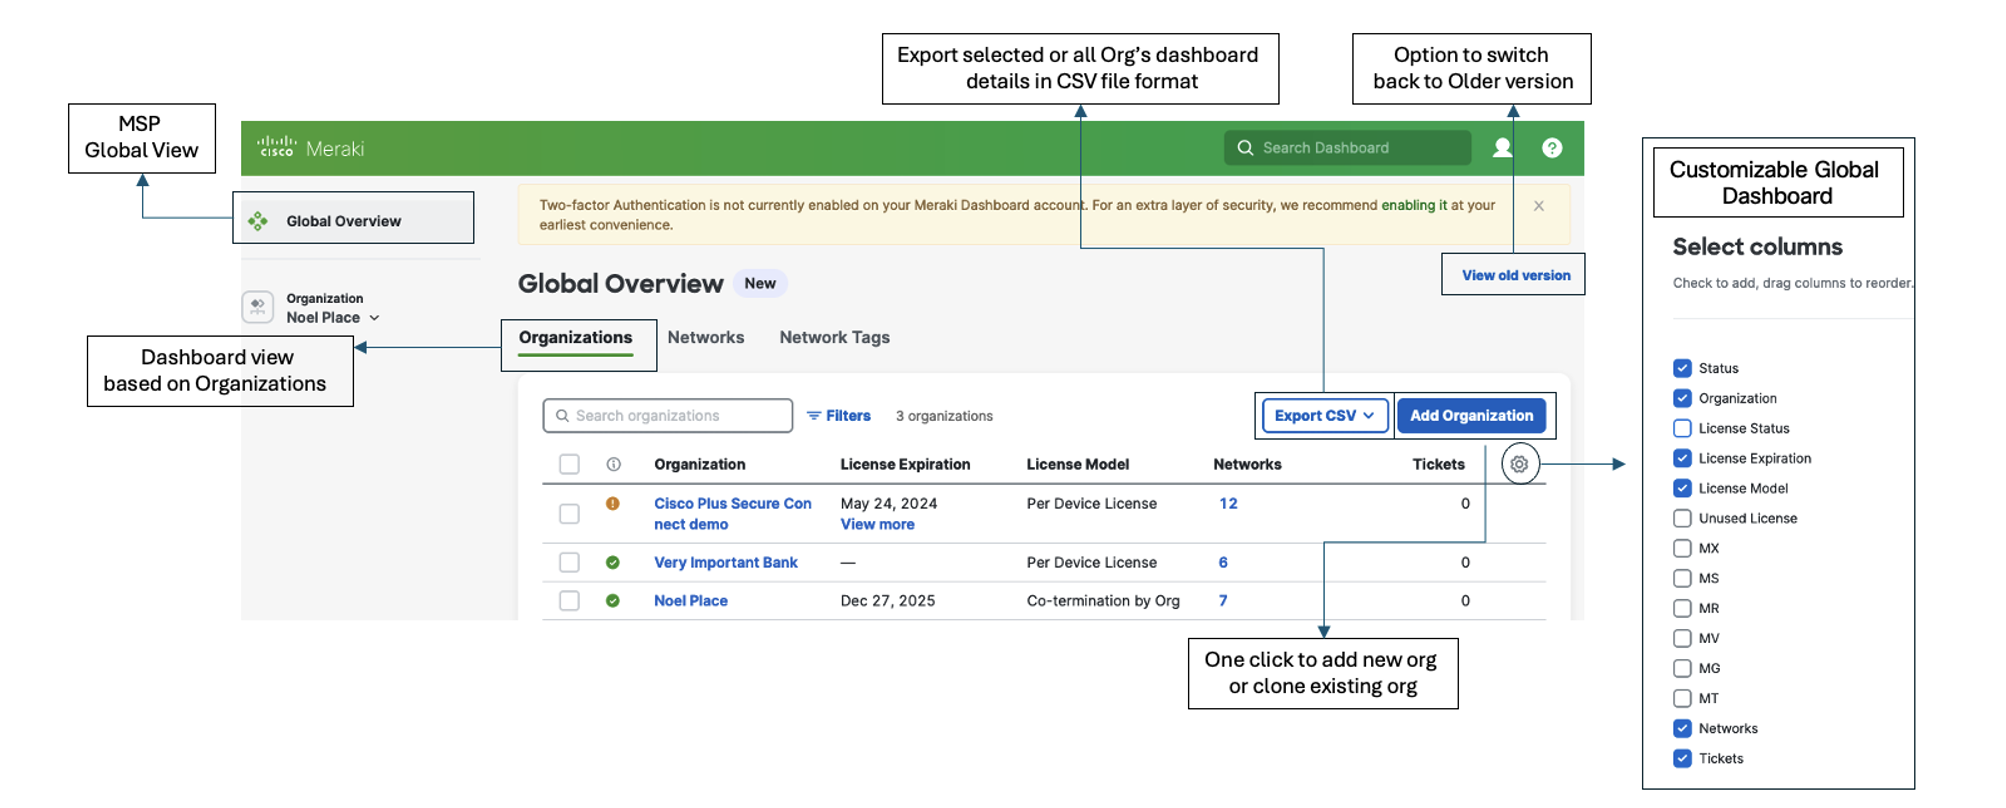Uncheck the Tickets column checkbox
The image size is (2006, 808).
tap(1682, 758)
